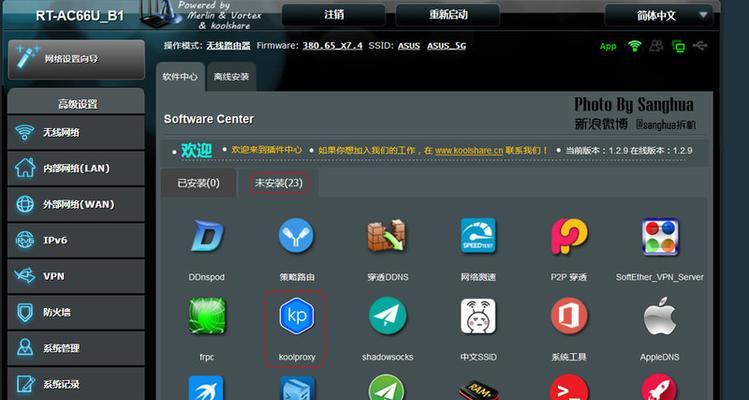Click the 380.65_X7.4 firmware link
The width and height of the screenshot is (749, 400).
[332, 46]
